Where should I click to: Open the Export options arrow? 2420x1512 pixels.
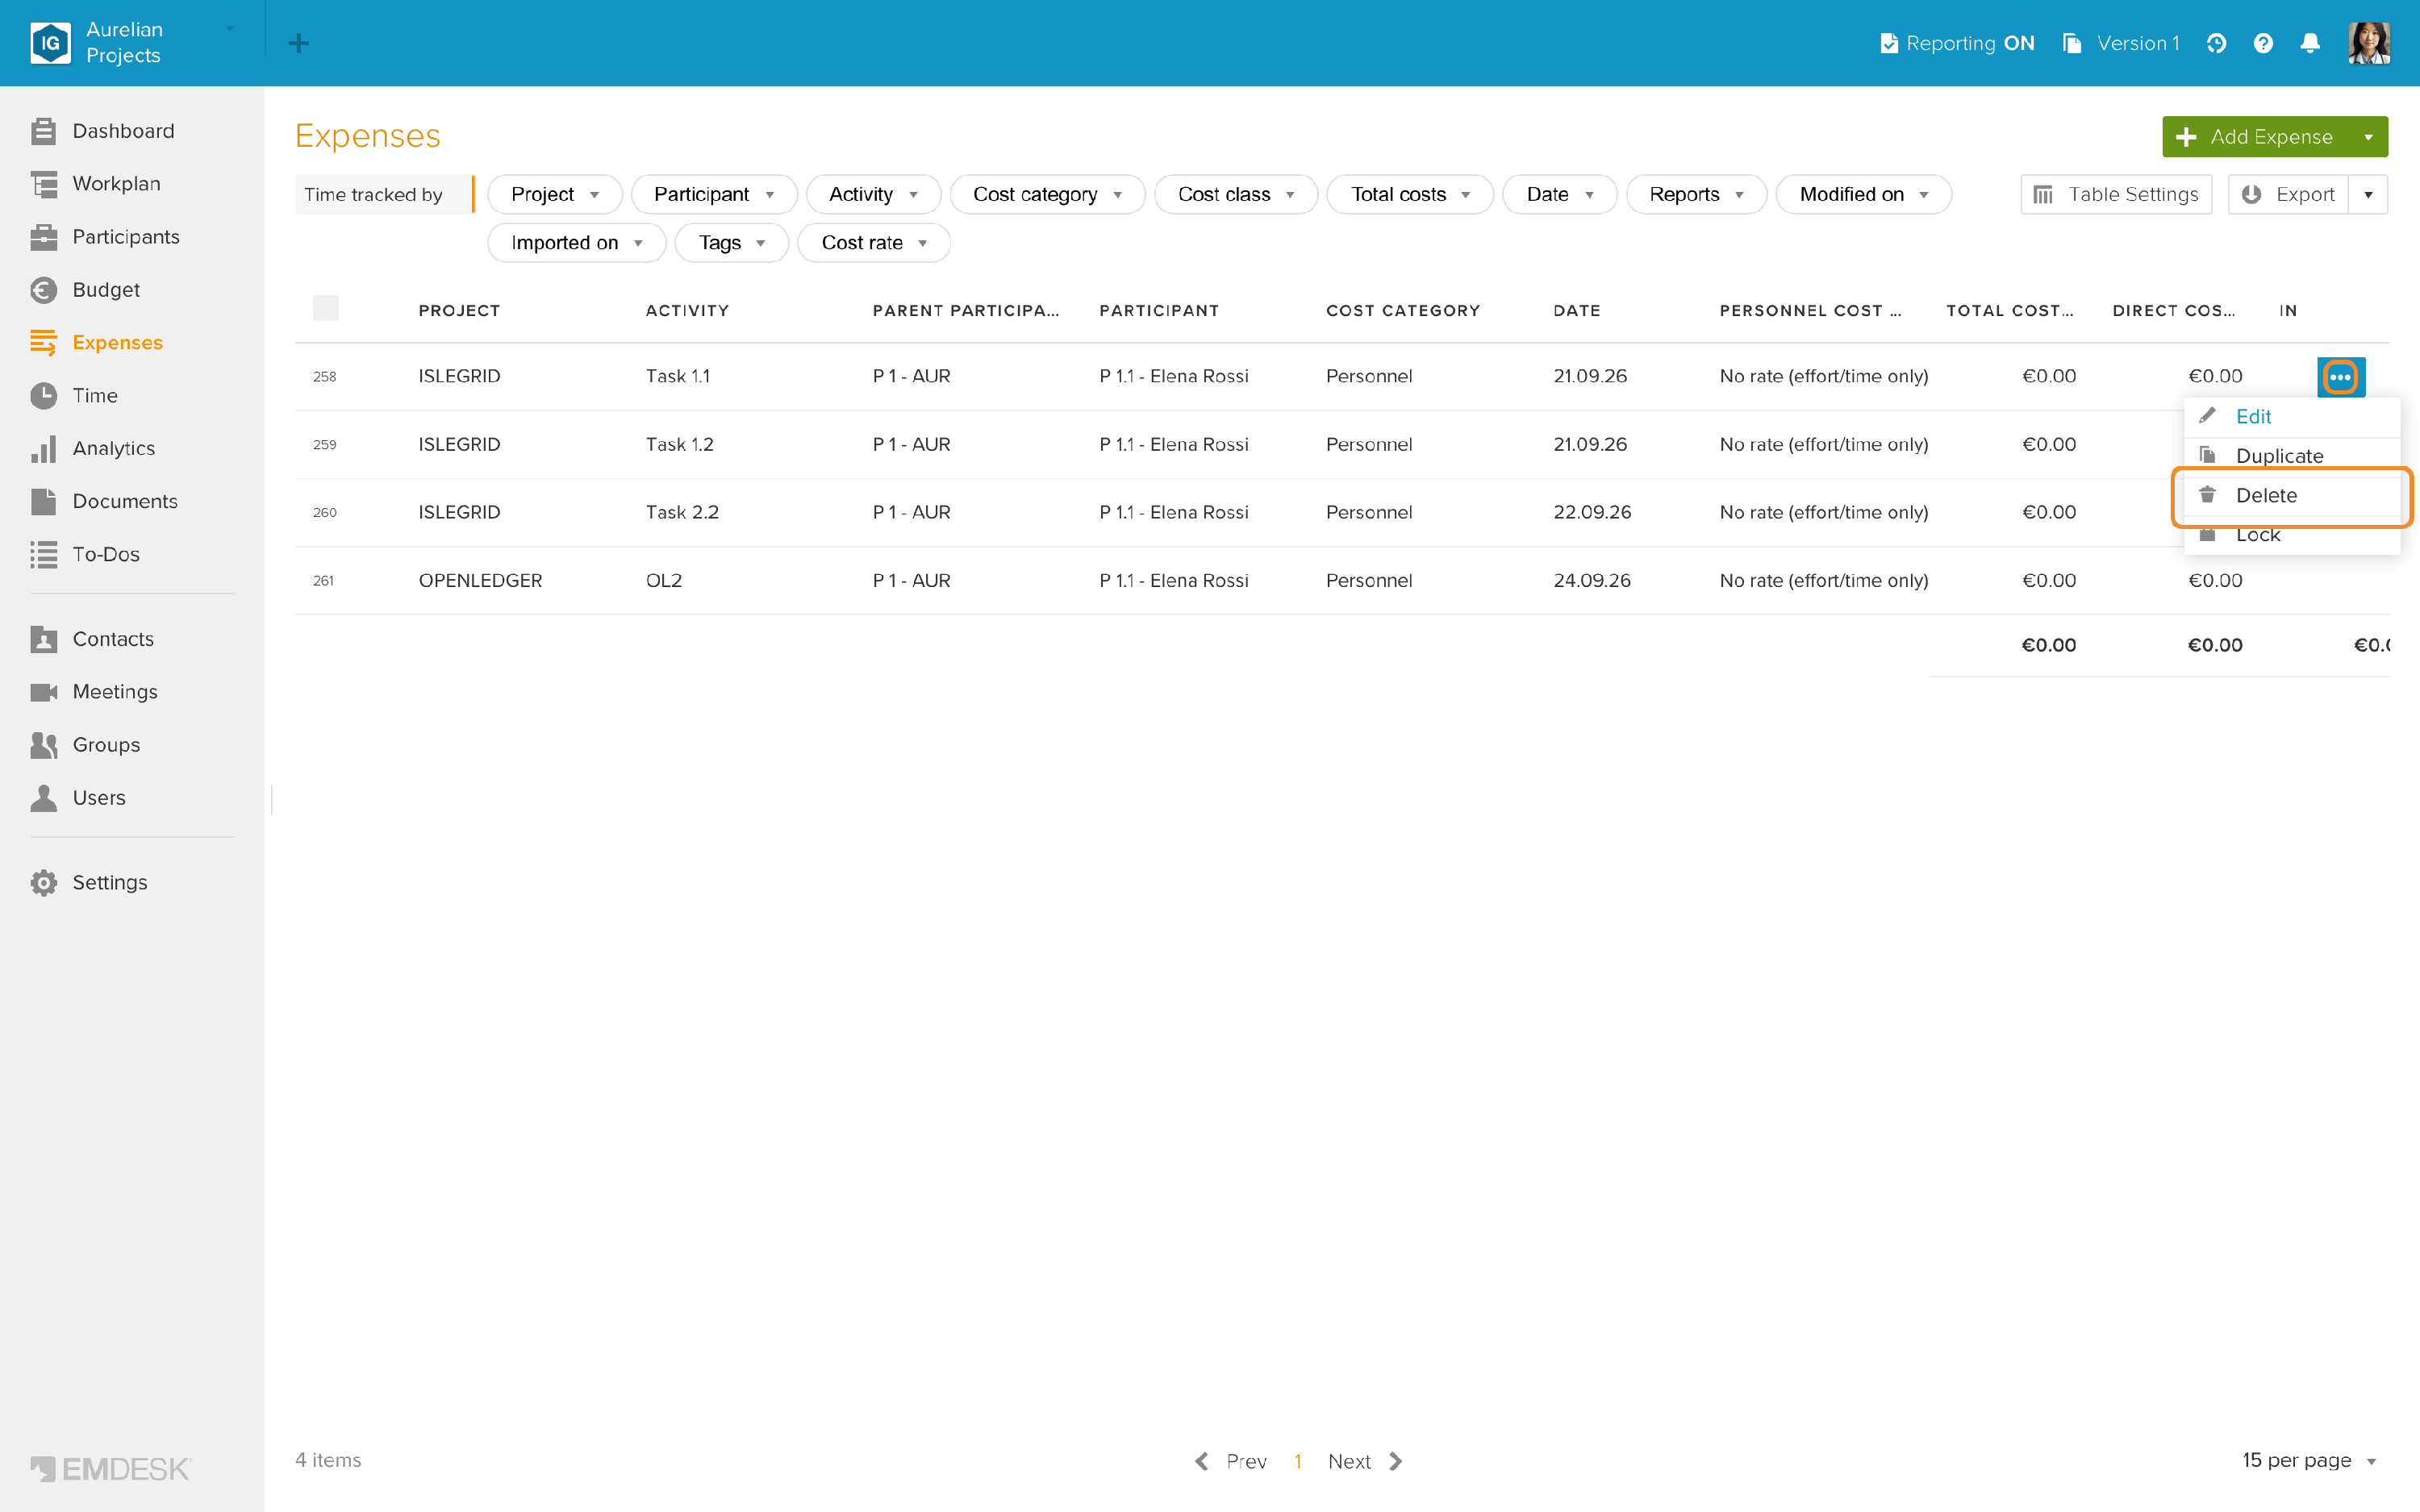(2368, 194)
